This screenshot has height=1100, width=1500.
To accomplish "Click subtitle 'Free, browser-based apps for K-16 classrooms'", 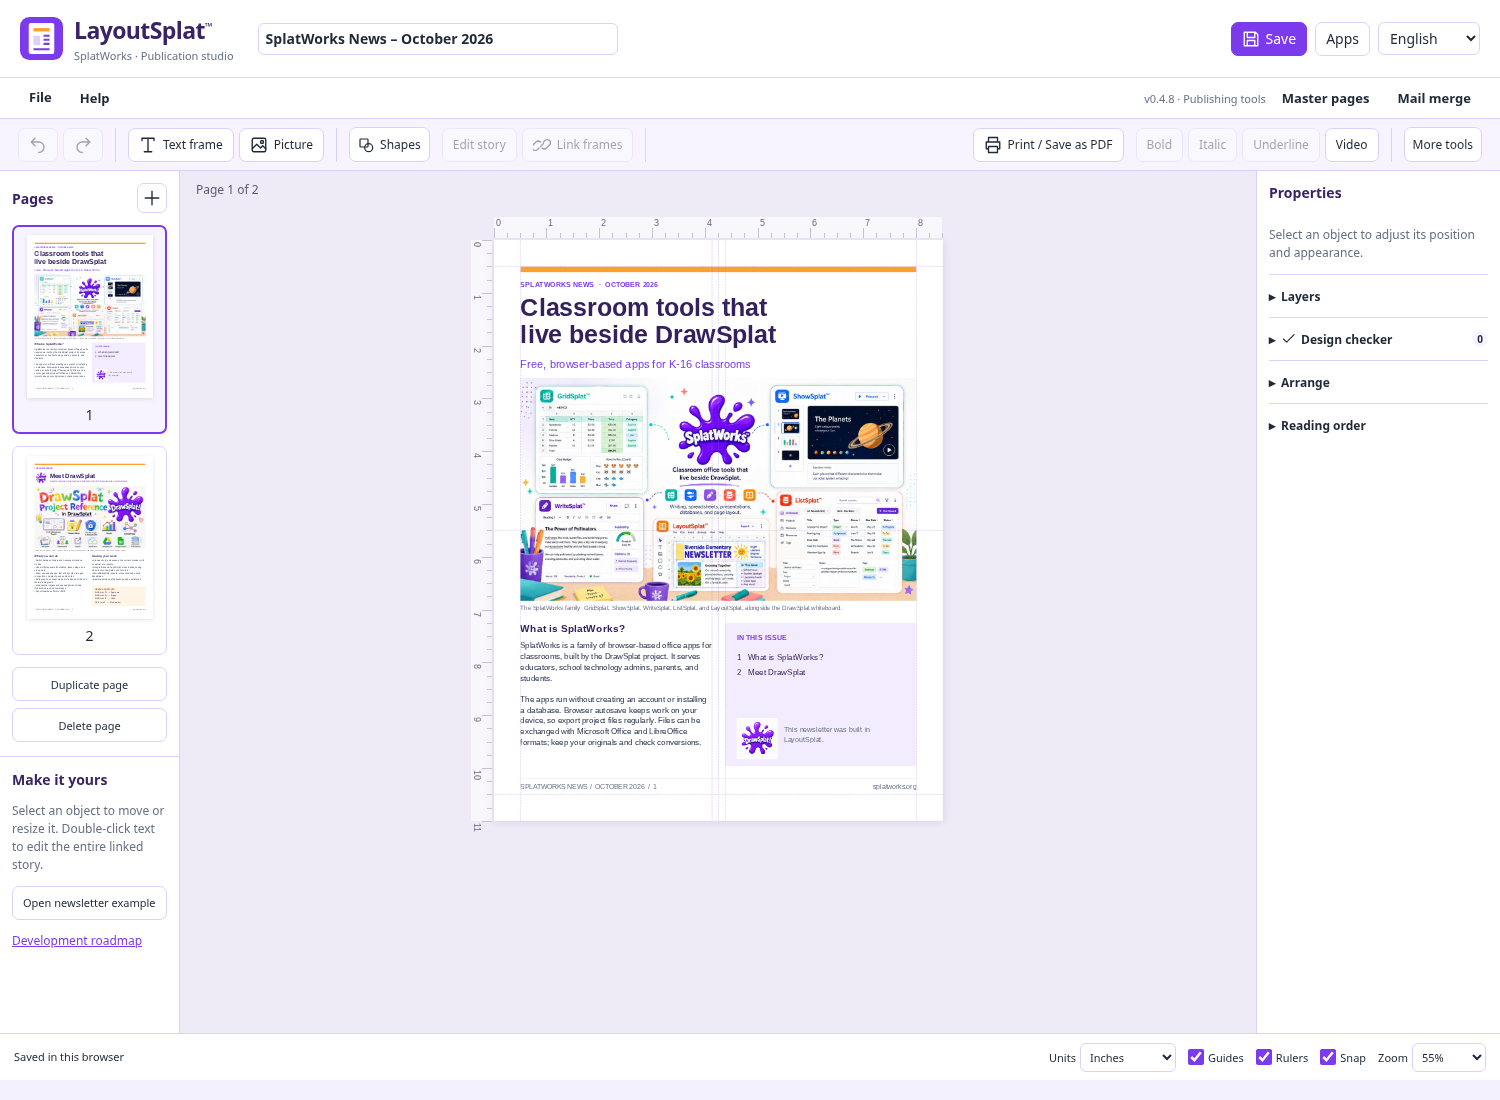I will [635, 364].
